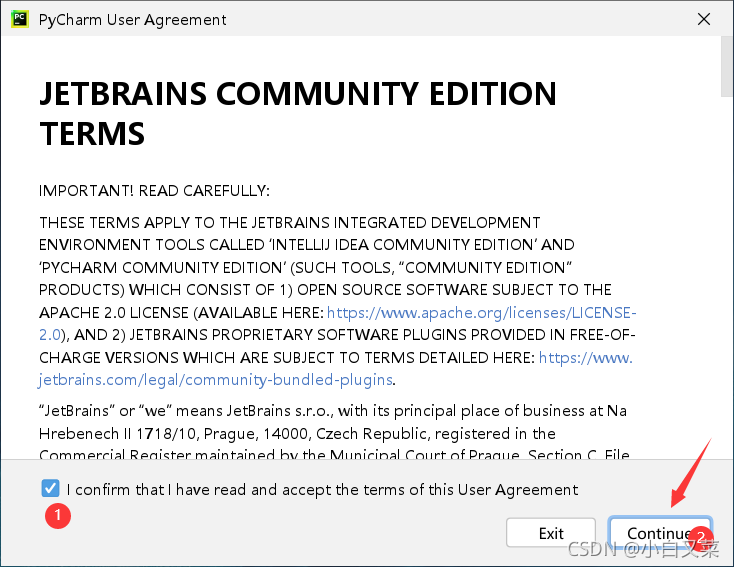Uncheck the accept User Agreement checkbox
Viewport: 734px width, 567px height.
pyautogui.click(x=50, y=488)
